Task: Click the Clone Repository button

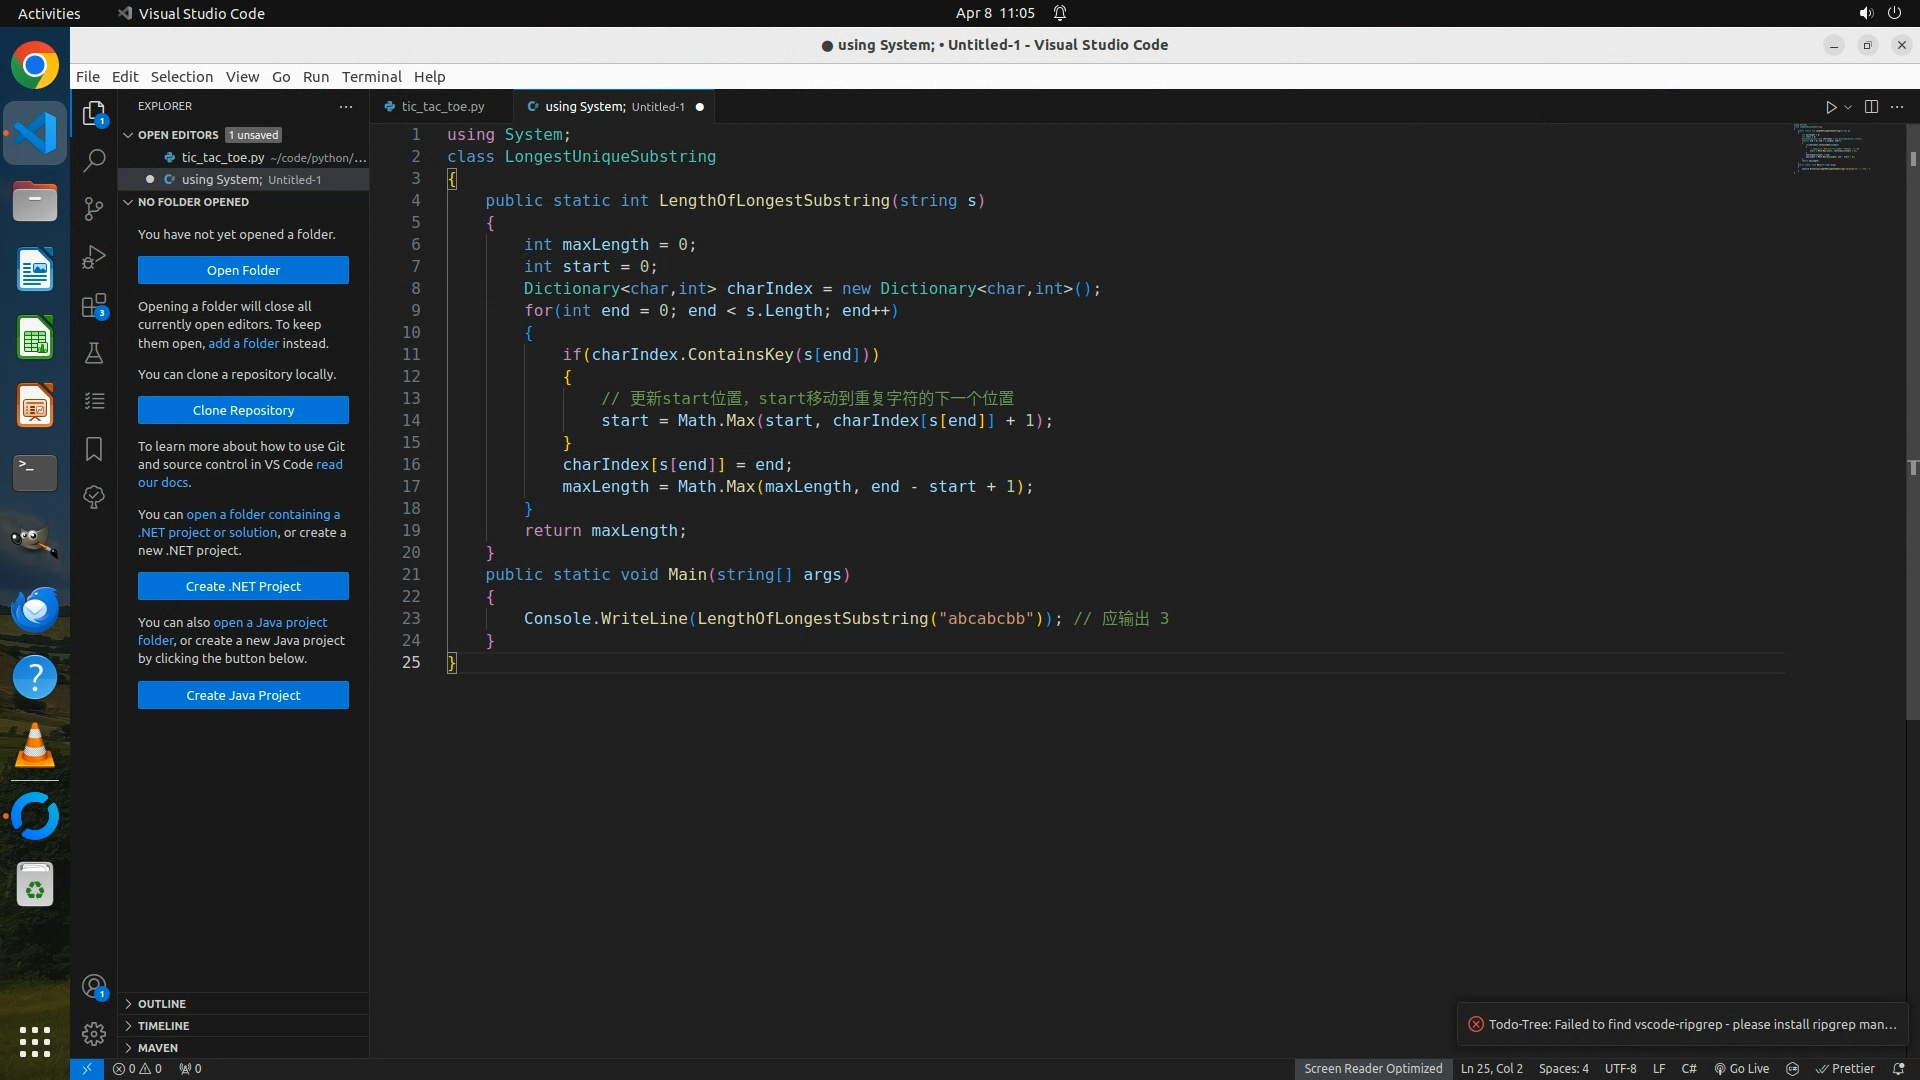Action: tap(243, 410)
